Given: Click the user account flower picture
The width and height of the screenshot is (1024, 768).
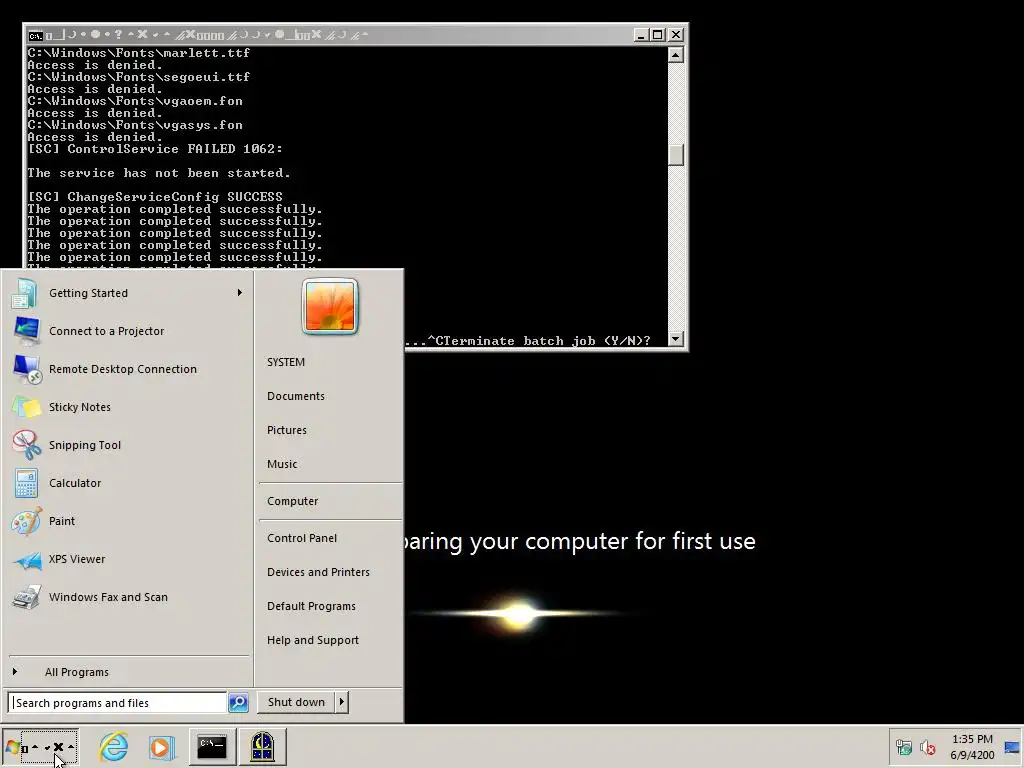Looking at the screenshot, I should point(330,306).
